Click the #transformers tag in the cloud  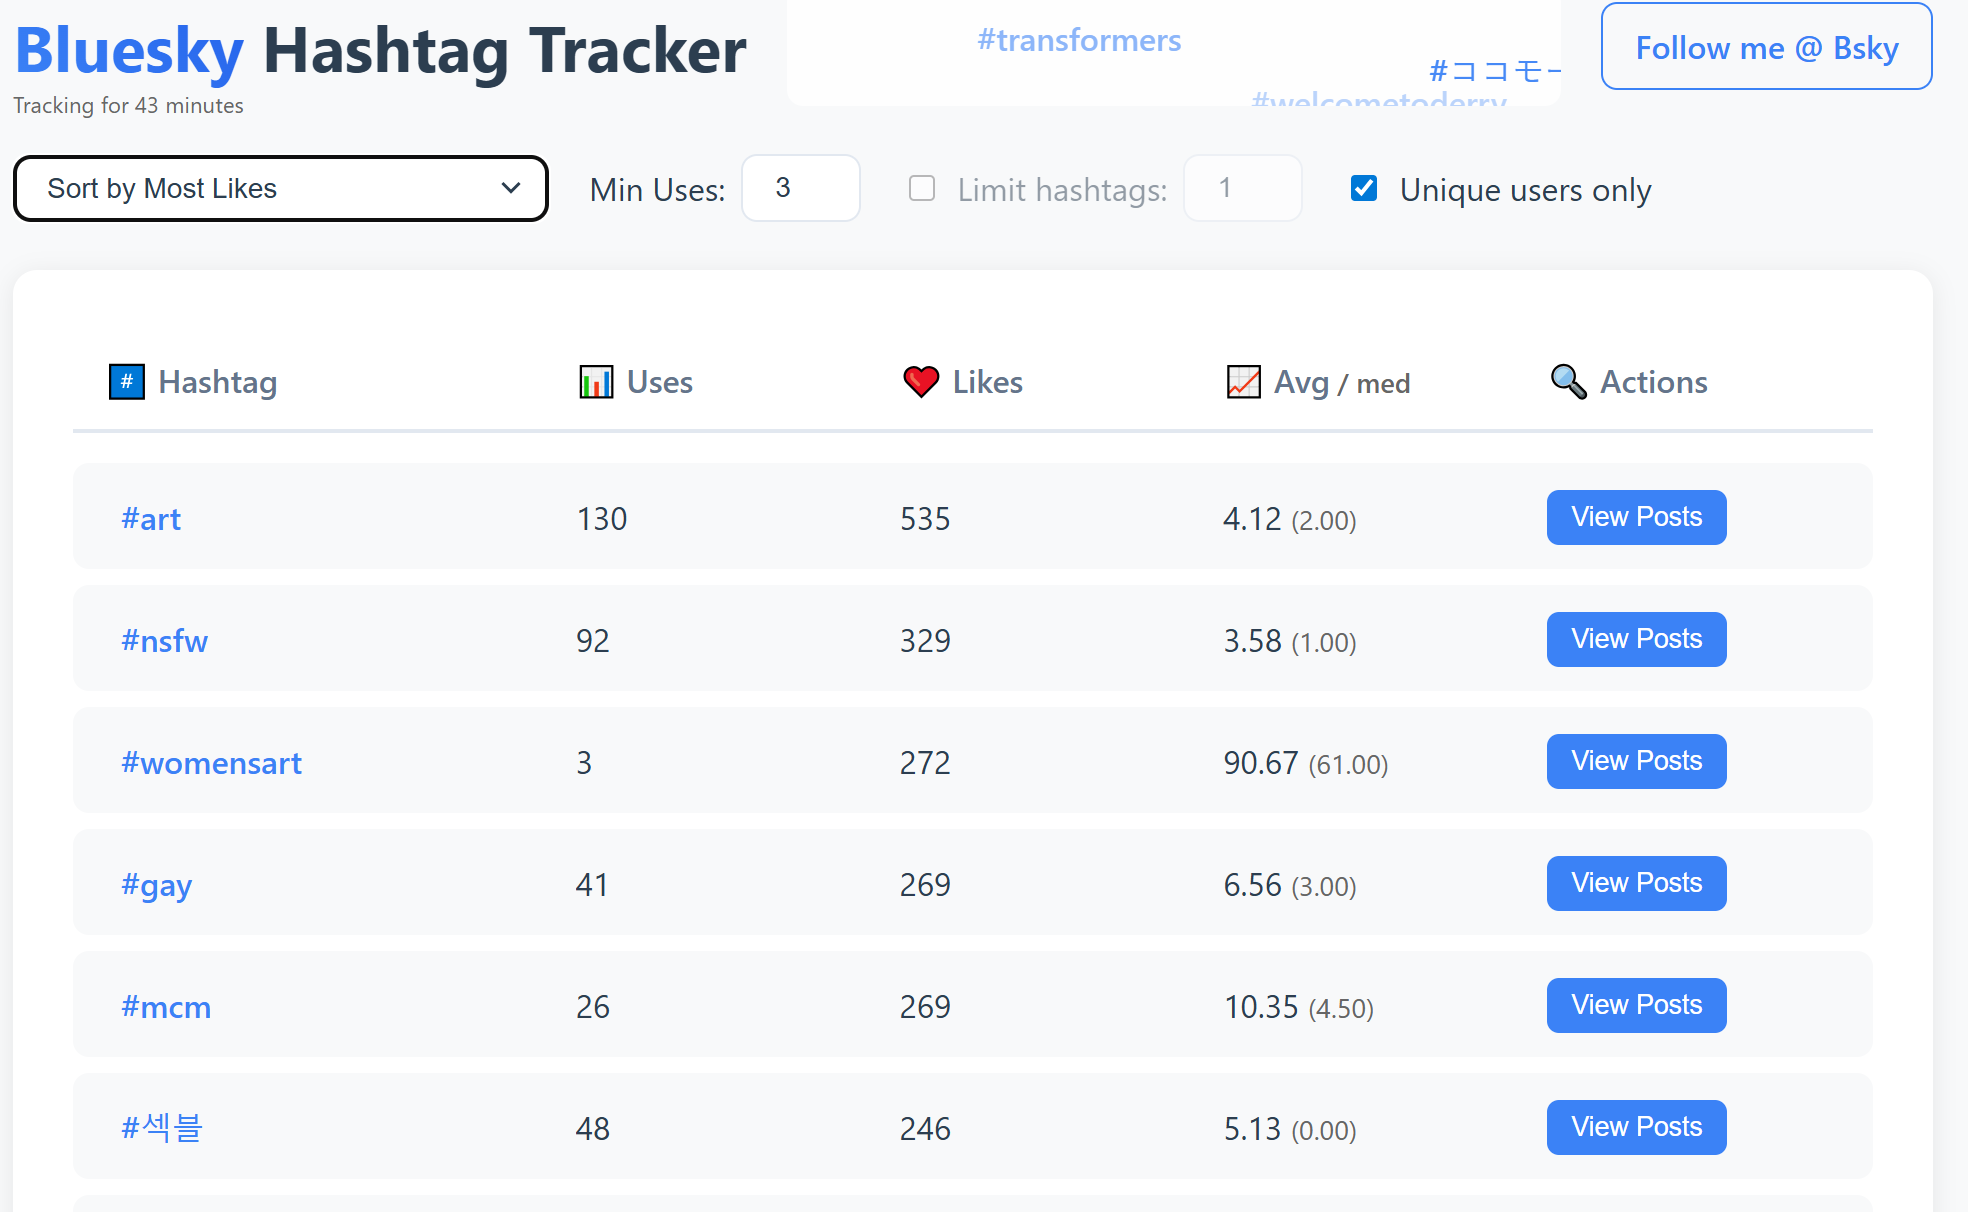1079,40
